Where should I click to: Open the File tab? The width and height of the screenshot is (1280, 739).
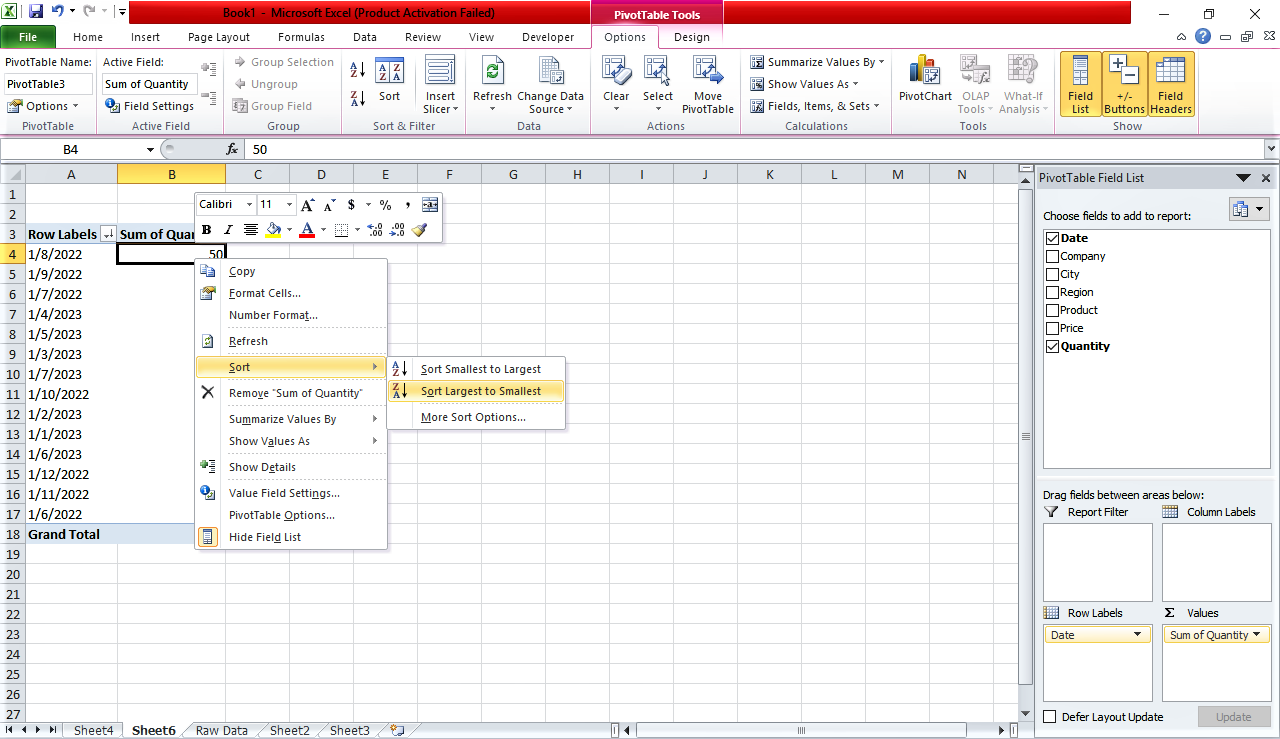pos(28,37)
